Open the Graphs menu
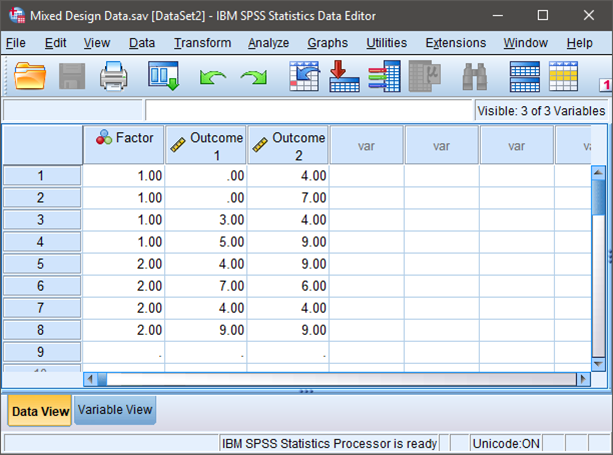 328,43
